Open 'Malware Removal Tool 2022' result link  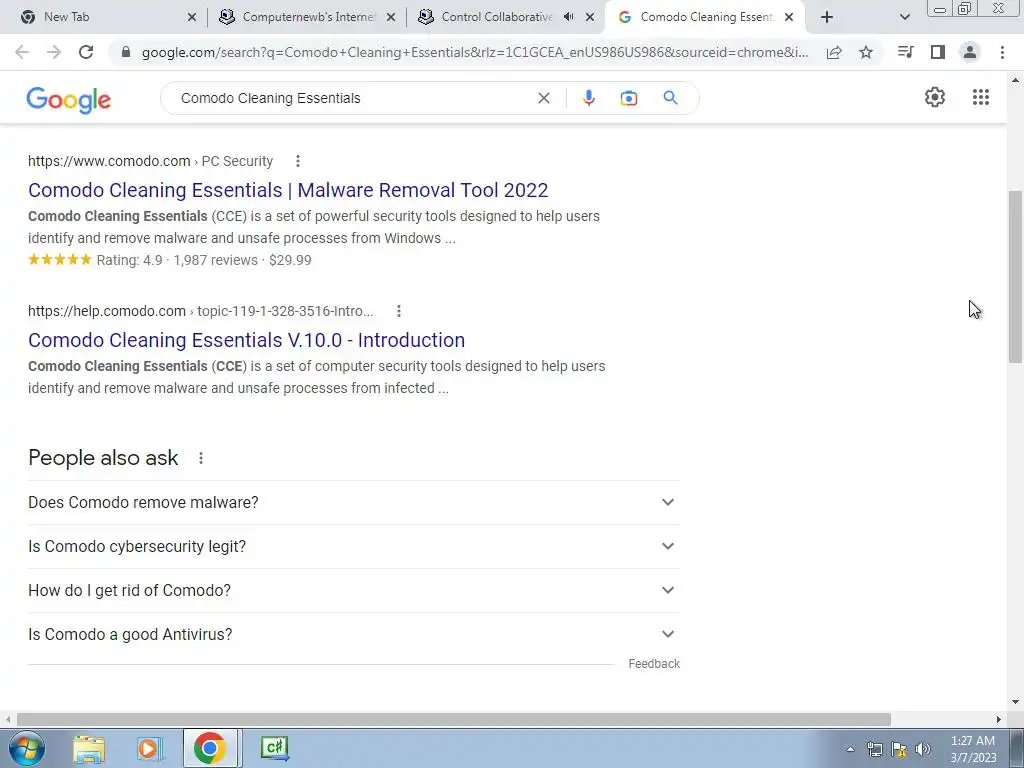coord(288,190)
